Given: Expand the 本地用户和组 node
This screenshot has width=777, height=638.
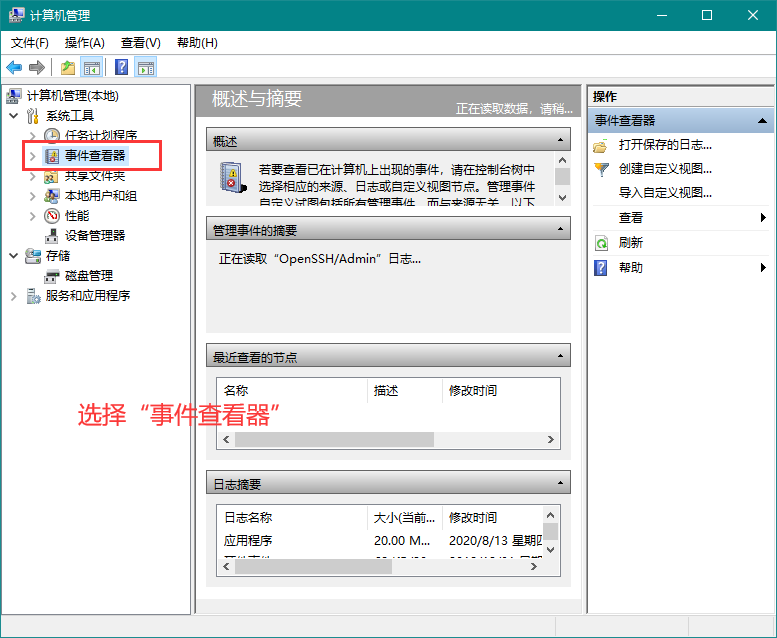Looking at the screenshot, I should [x=33, y=196].
